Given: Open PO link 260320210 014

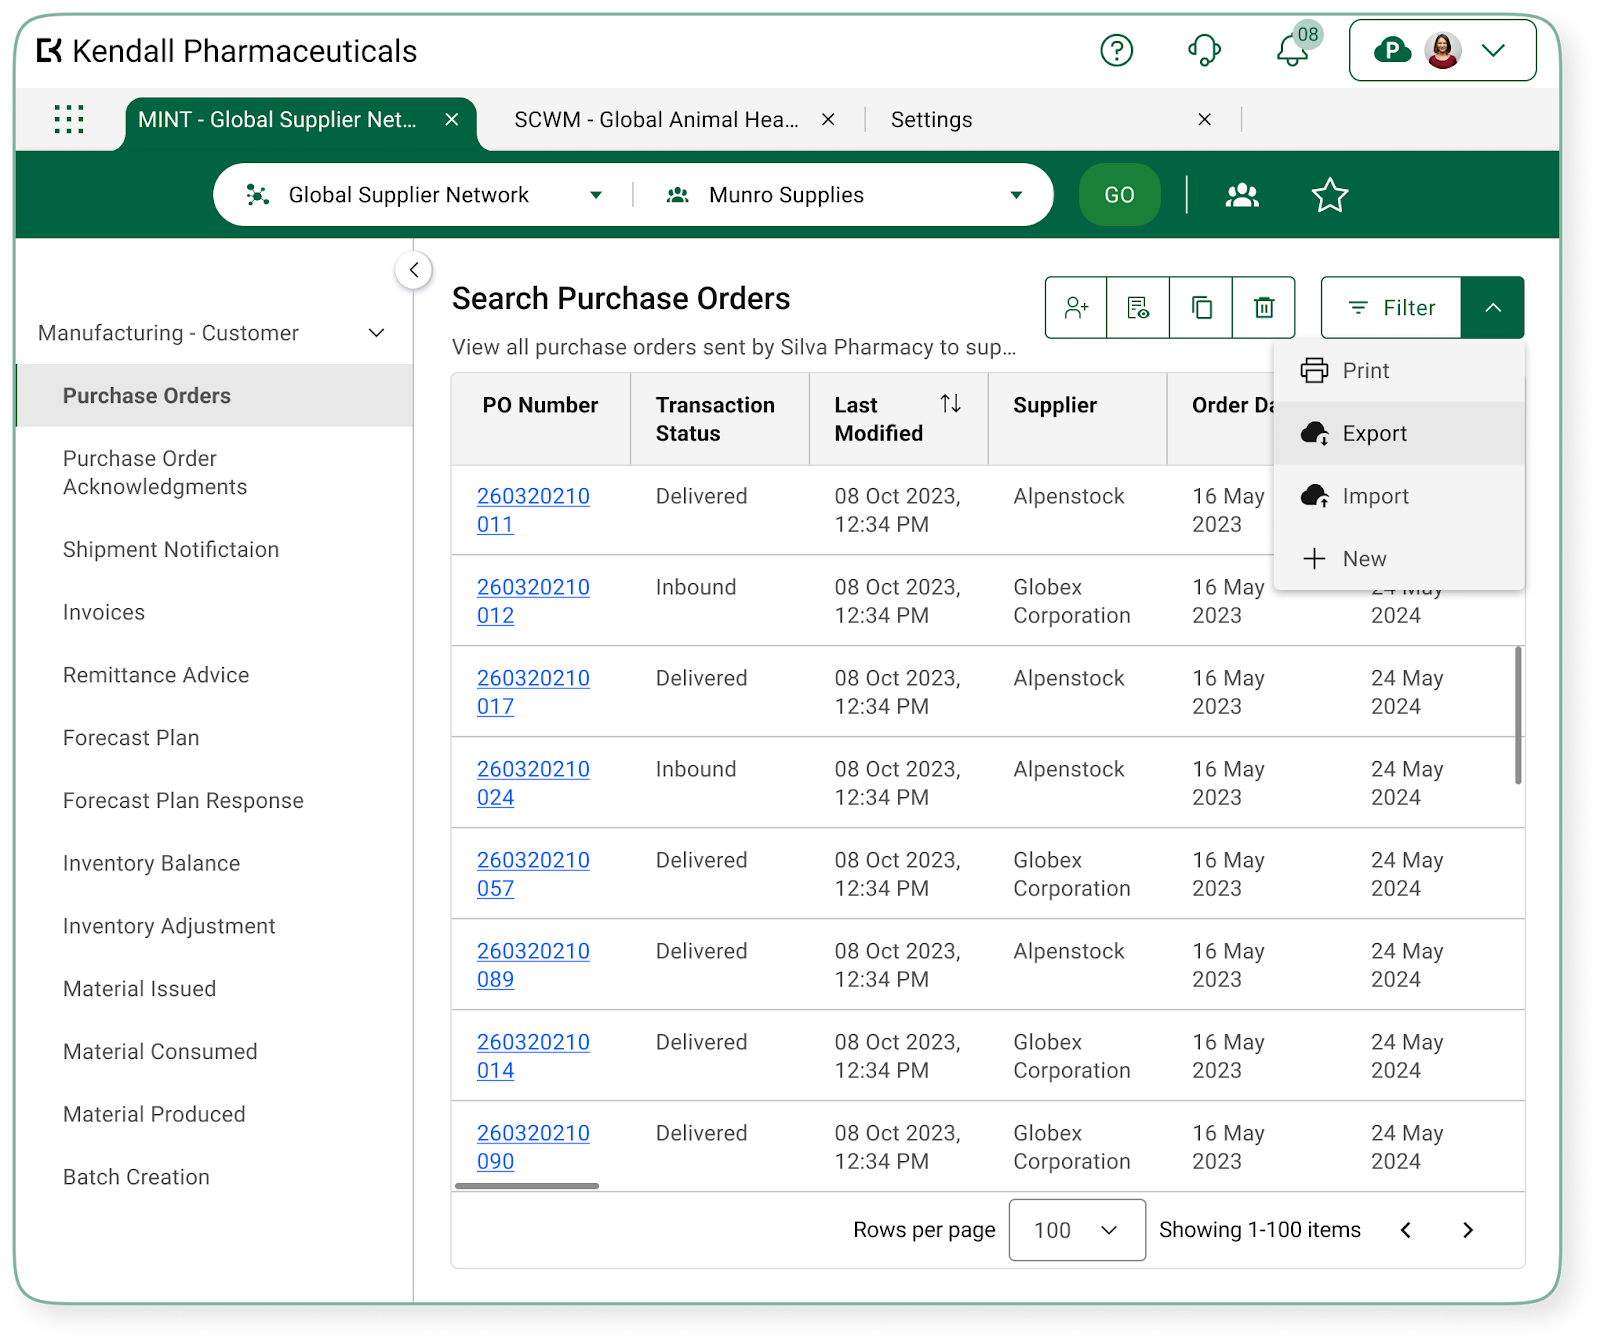Looking at the screenshot, I should (533, 1056).
